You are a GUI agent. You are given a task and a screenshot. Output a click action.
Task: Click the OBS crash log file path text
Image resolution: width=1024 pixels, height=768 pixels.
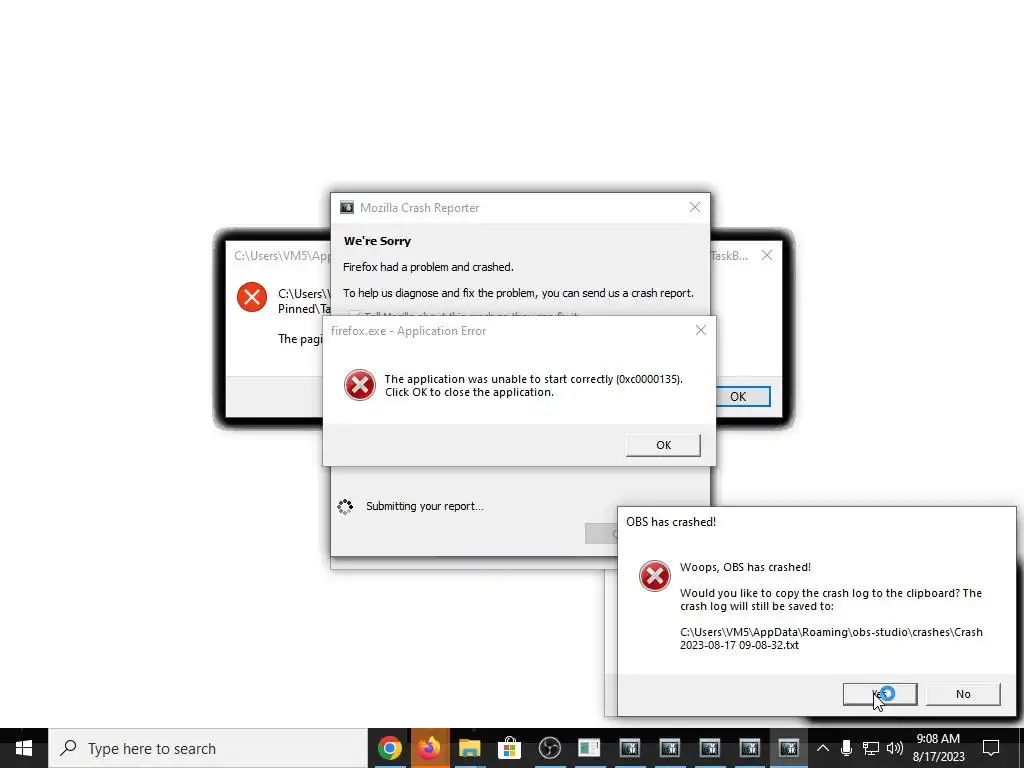831,638
